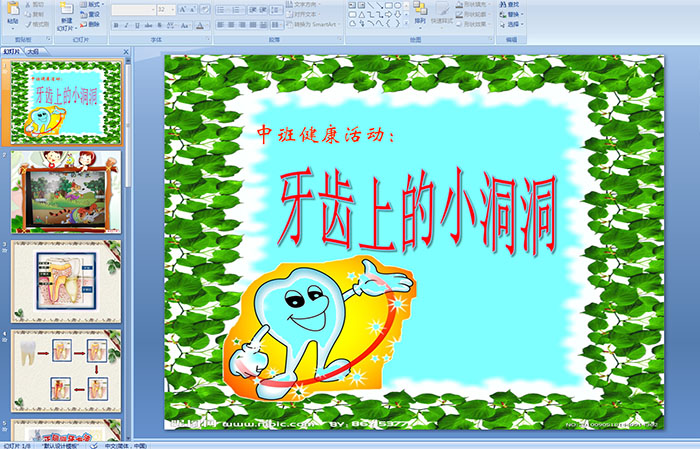Toggle Justify text alignment
Screen dimensions: 700x449
253,25
